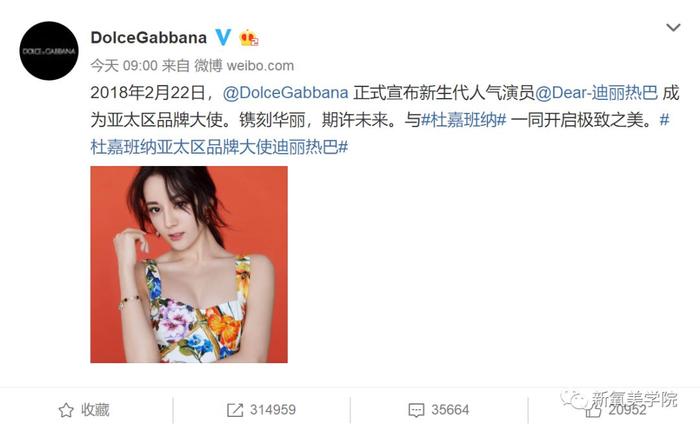Click the blue verified V badge
This screenshot has height=430, width=700.
(x=223, y=38)
